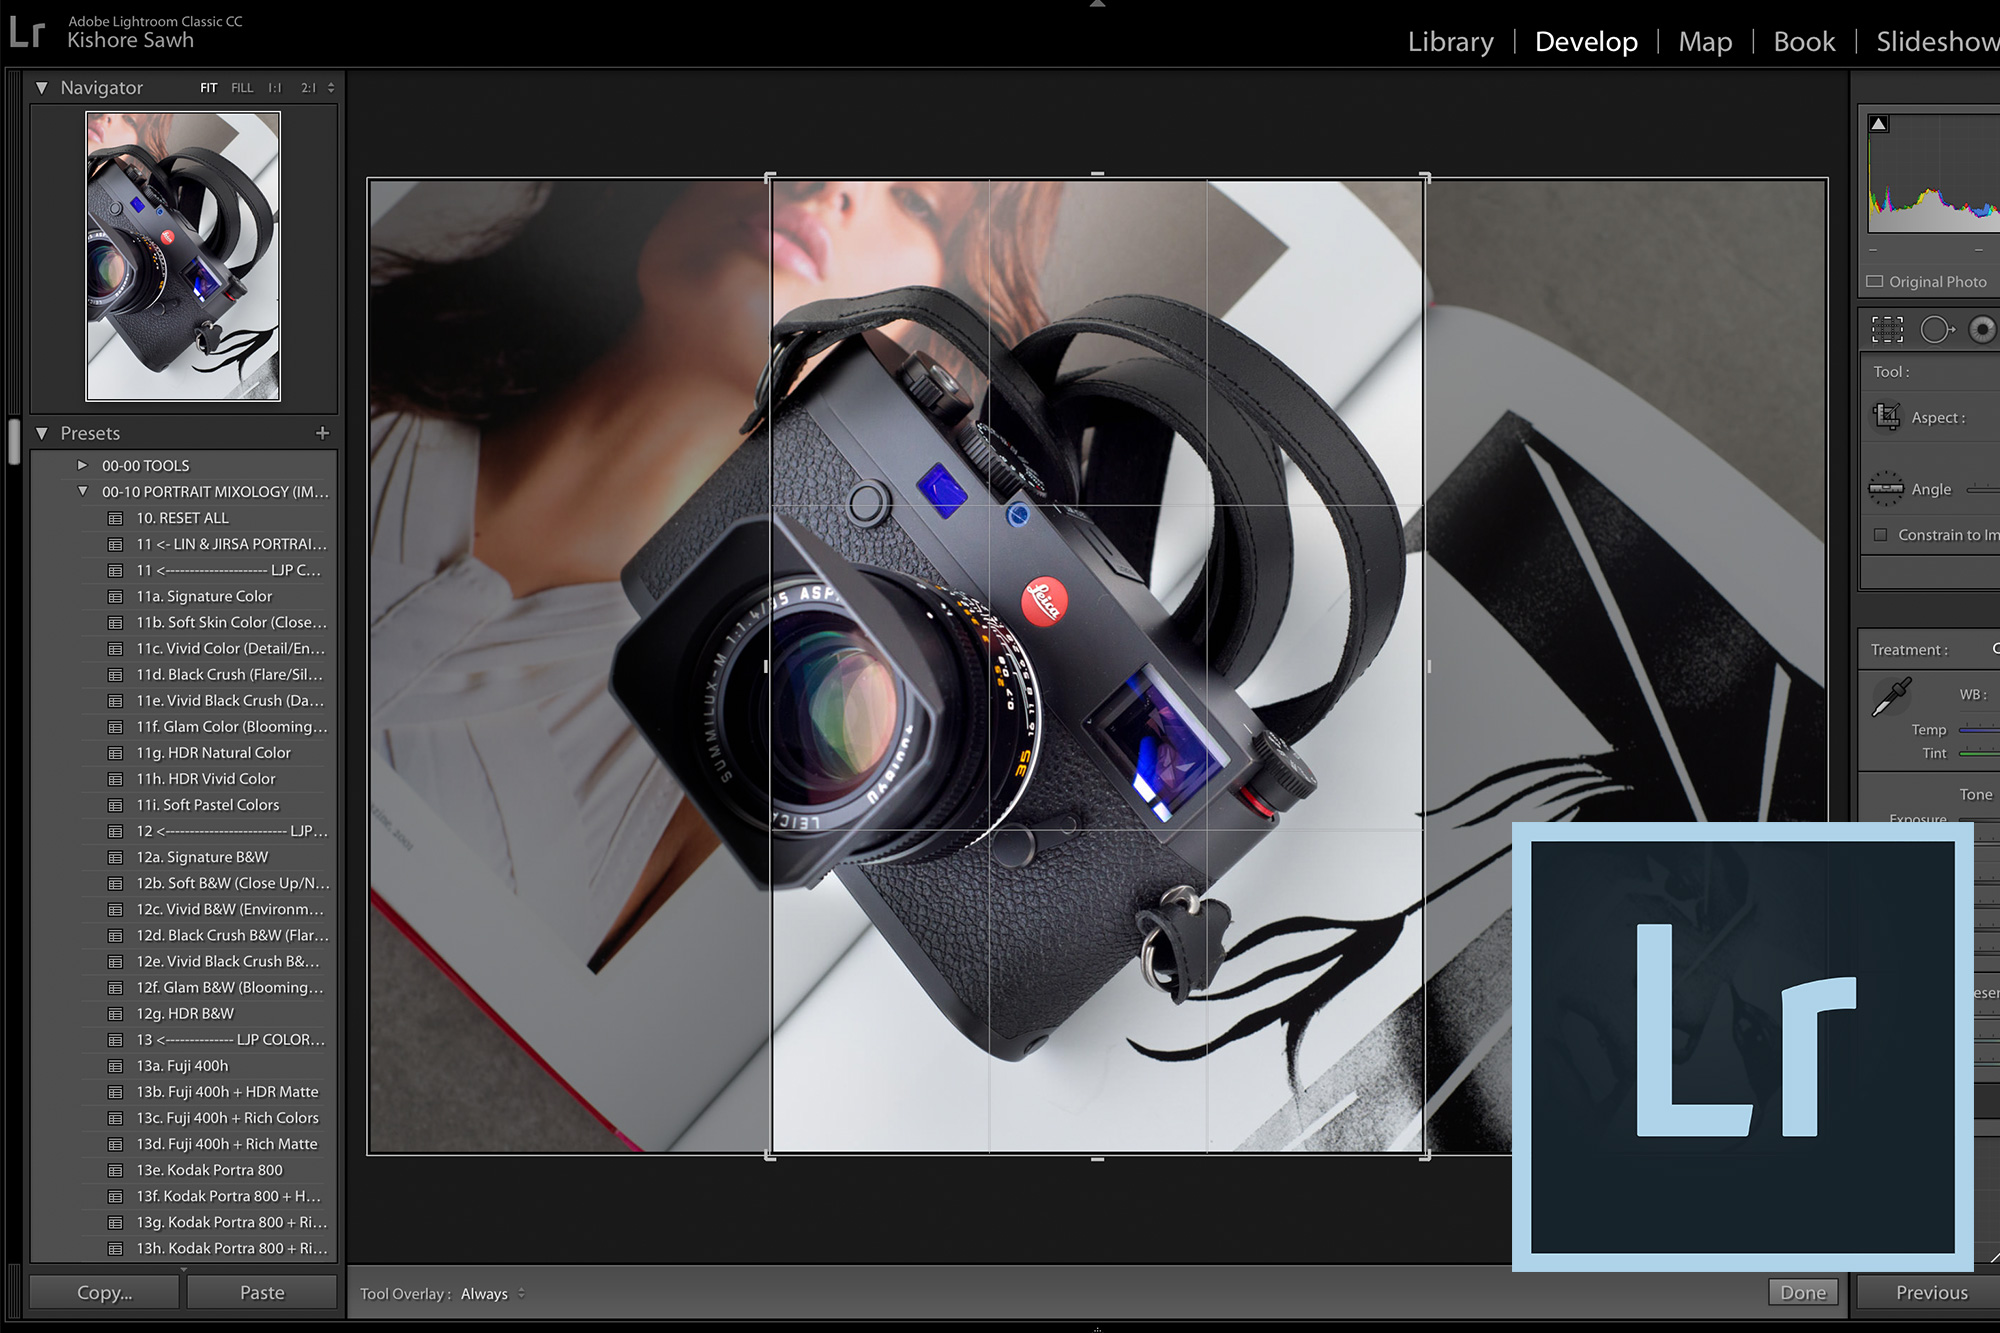Apply preset 12b. Soft B&W
2000x1333 pixels.
(x=233, y=883)
